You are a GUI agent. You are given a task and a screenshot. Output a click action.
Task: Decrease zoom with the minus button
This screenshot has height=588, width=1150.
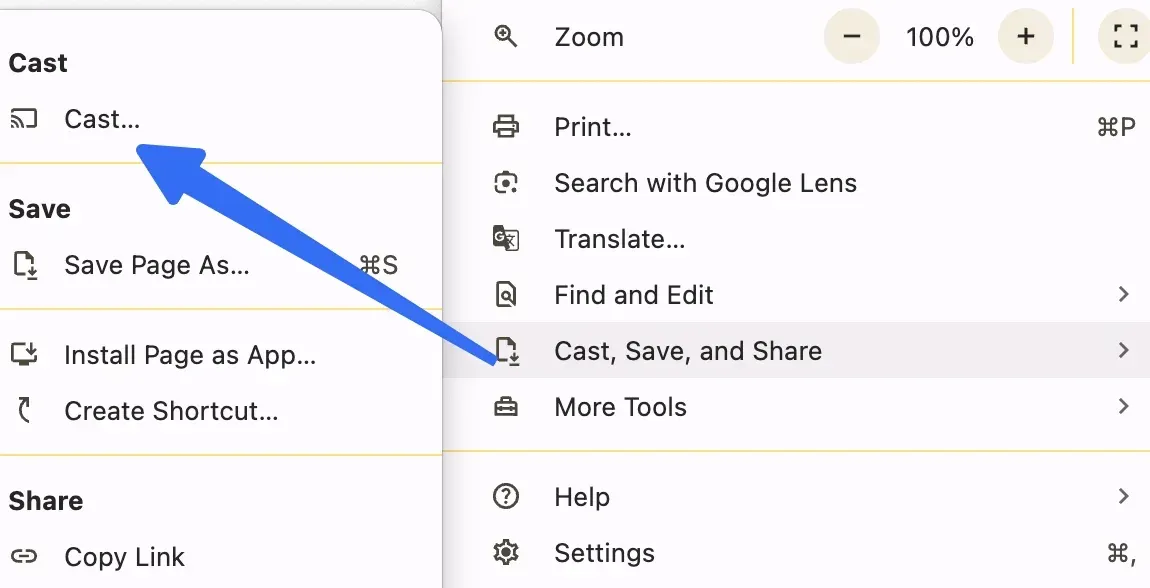pyautogui.click(x=851, y=36)
